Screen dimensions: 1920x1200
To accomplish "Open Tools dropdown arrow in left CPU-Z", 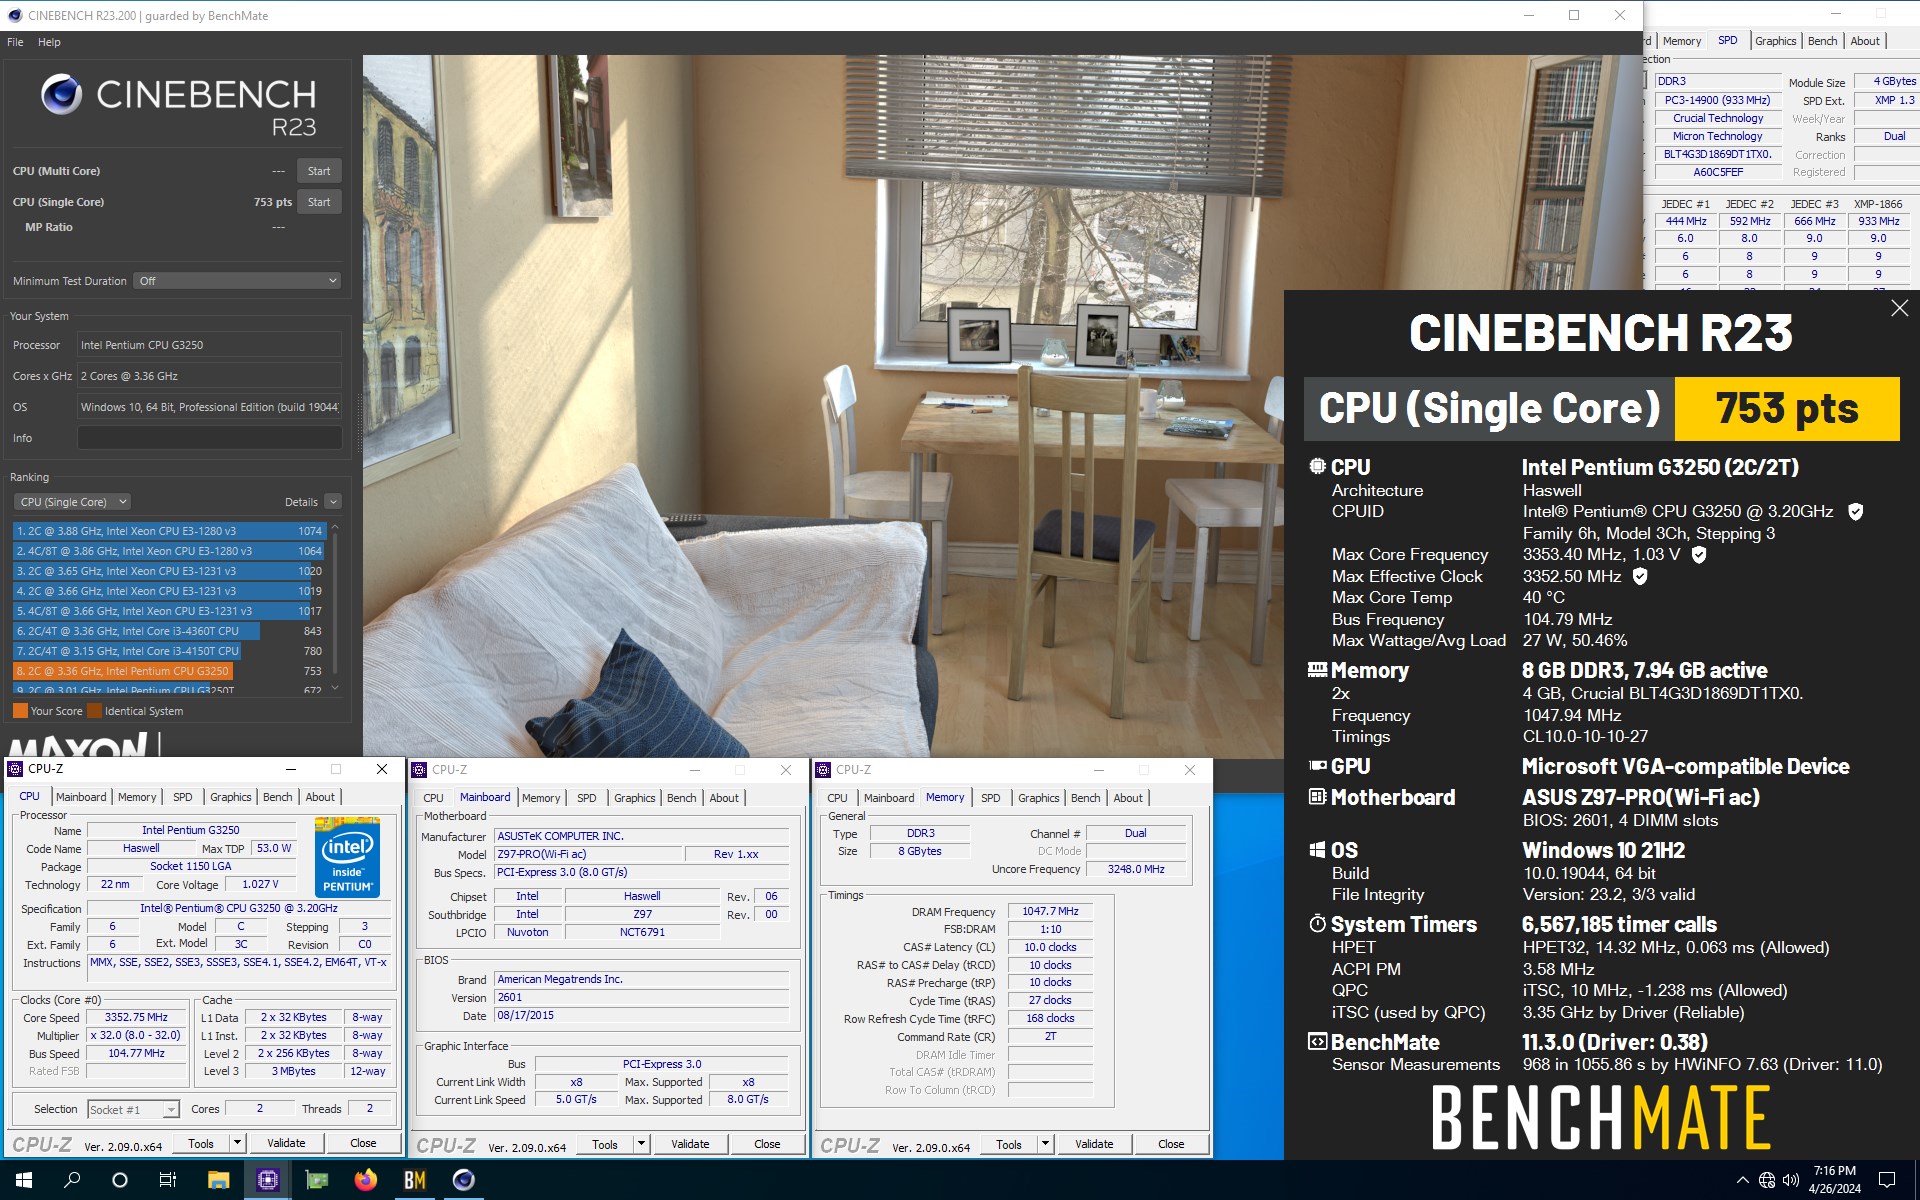I will pos(237,1143).
